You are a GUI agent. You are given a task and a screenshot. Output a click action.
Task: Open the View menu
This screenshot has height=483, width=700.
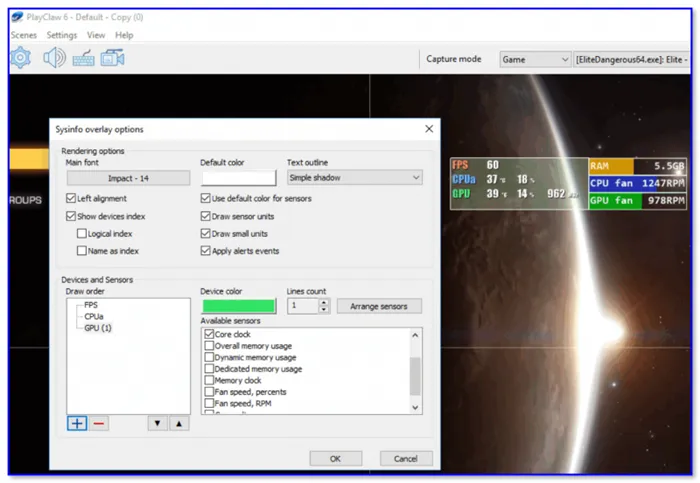pyautogui.click(x=96, y=35)
